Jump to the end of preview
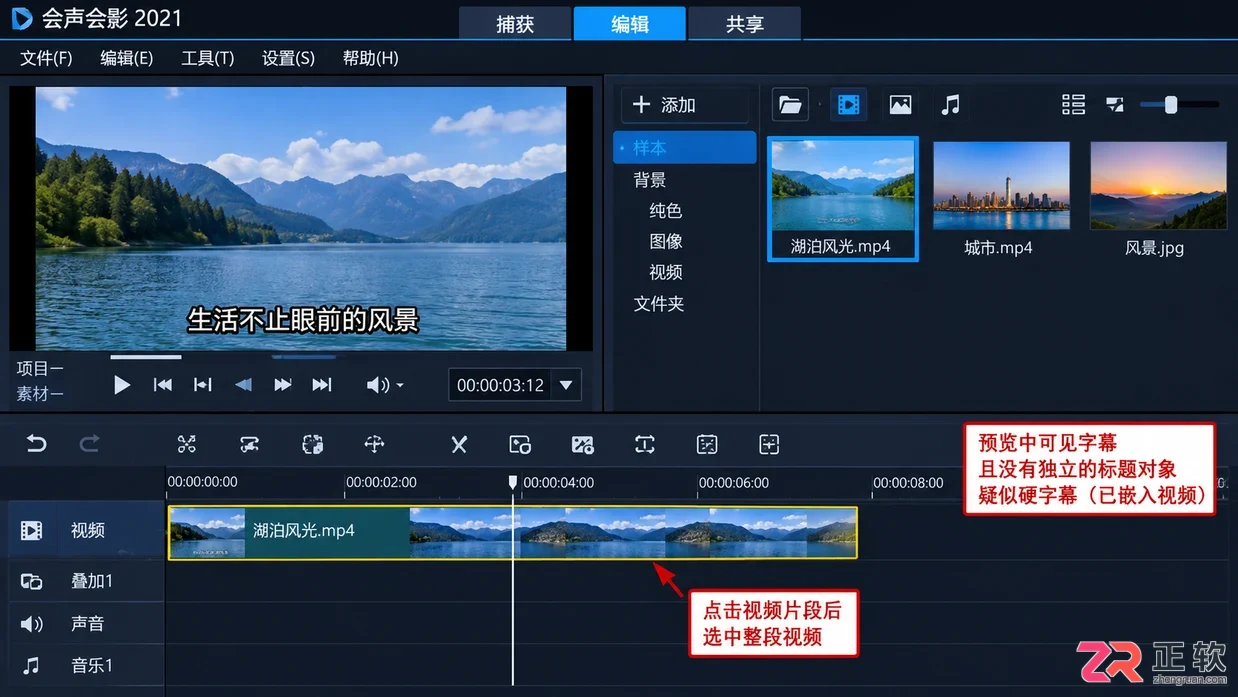The image size is (1238, 697). point(322,385)
